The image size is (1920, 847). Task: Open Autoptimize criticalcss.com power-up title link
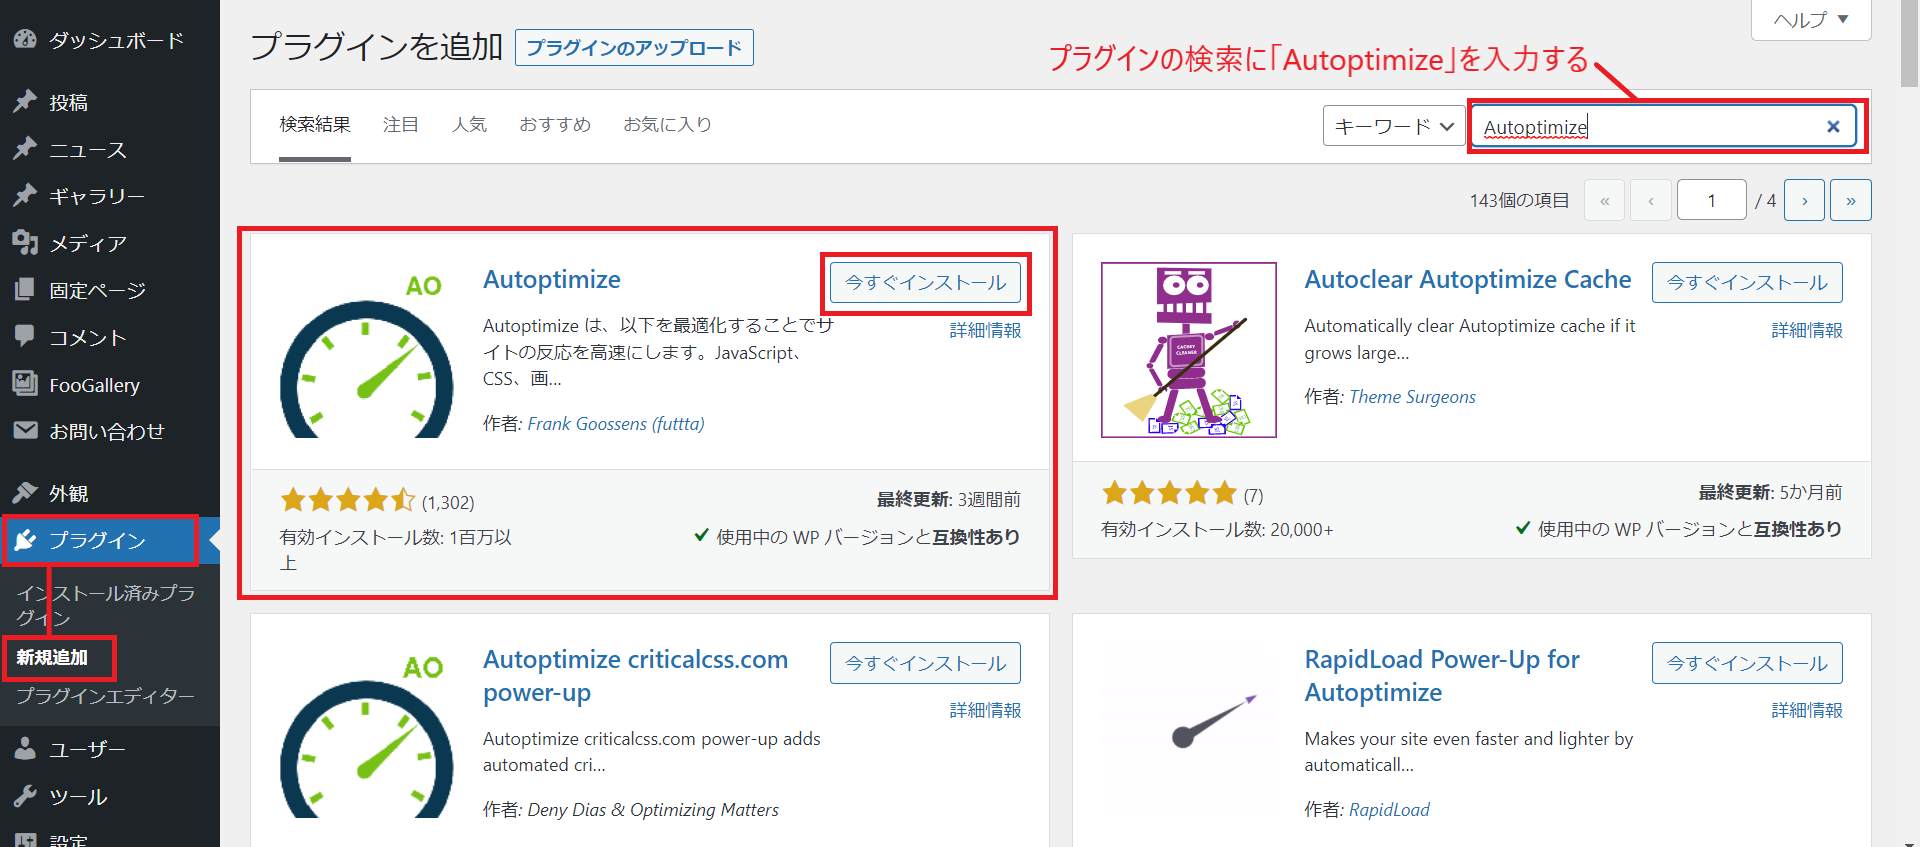pyautogui.click(x=636, y=676)
